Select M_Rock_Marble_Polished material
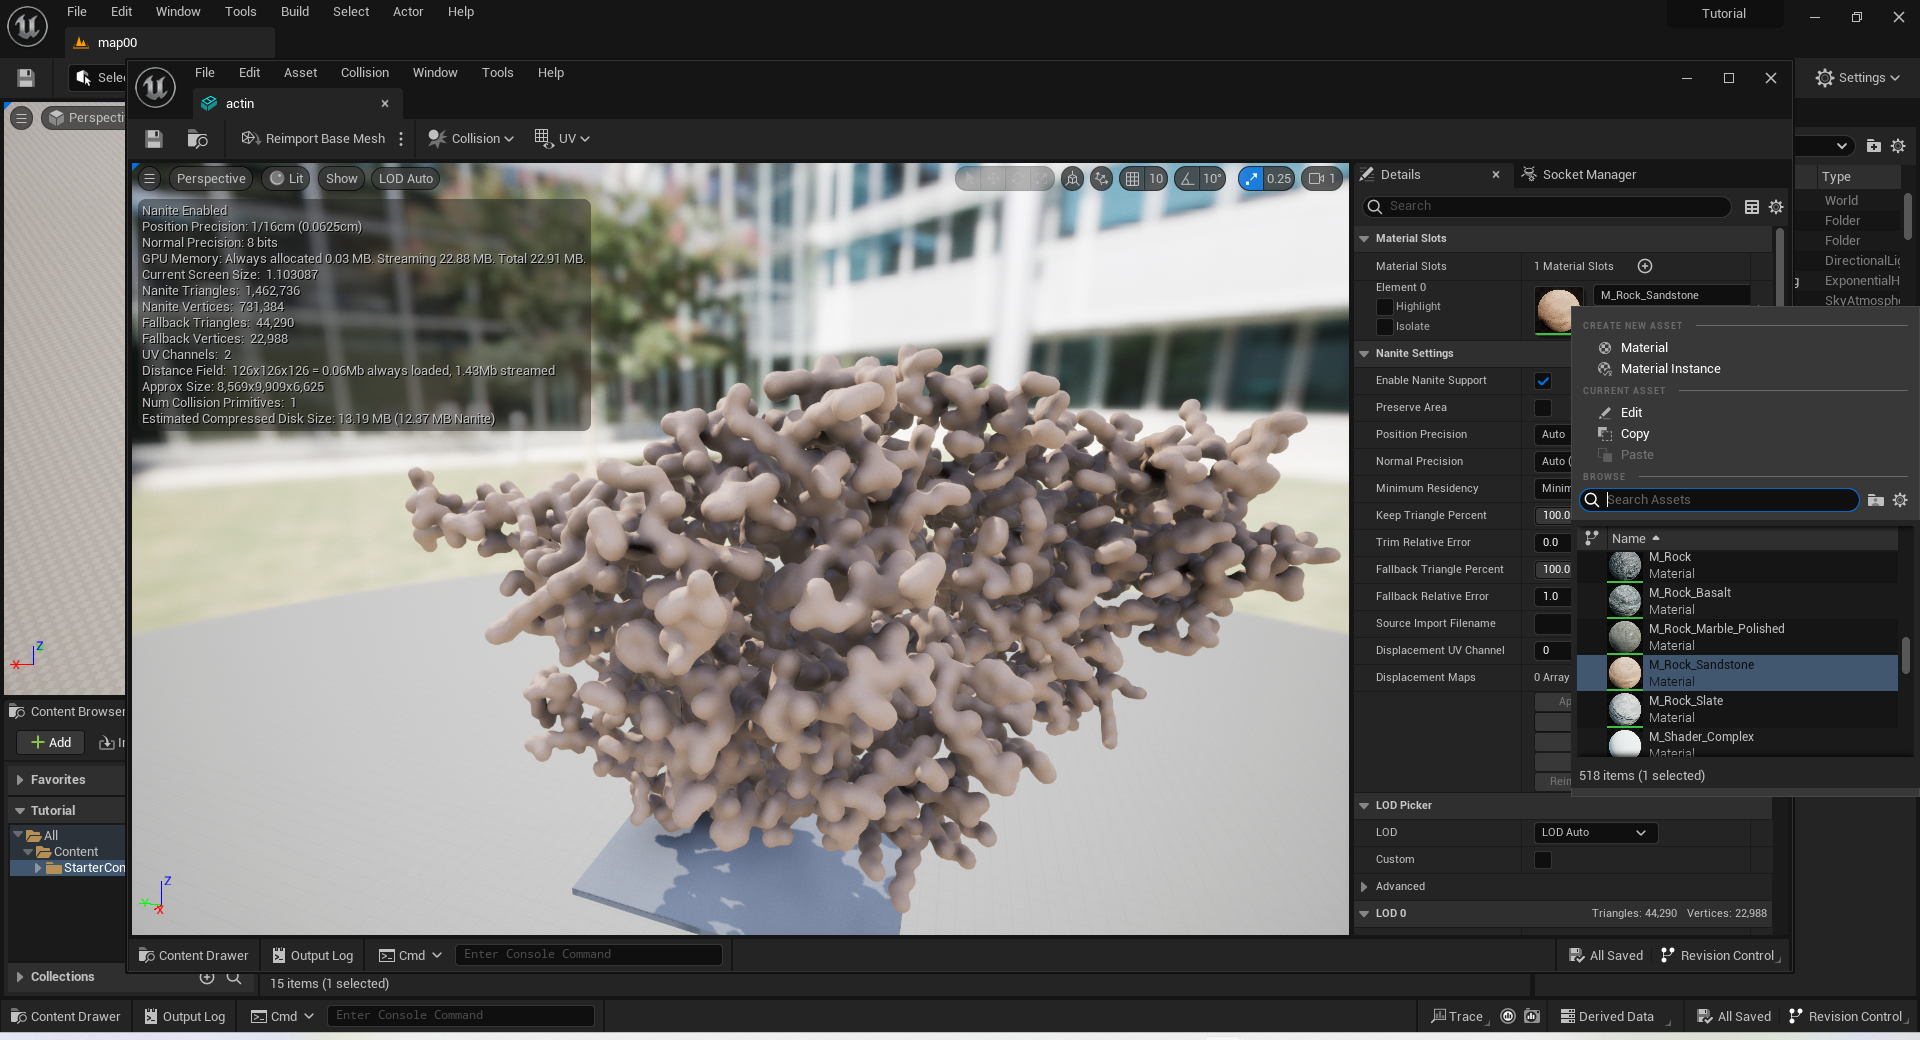Image resolution: width=1920 pixels, height=1040 pixels. pyautogui.click(x=1737, y=637)
